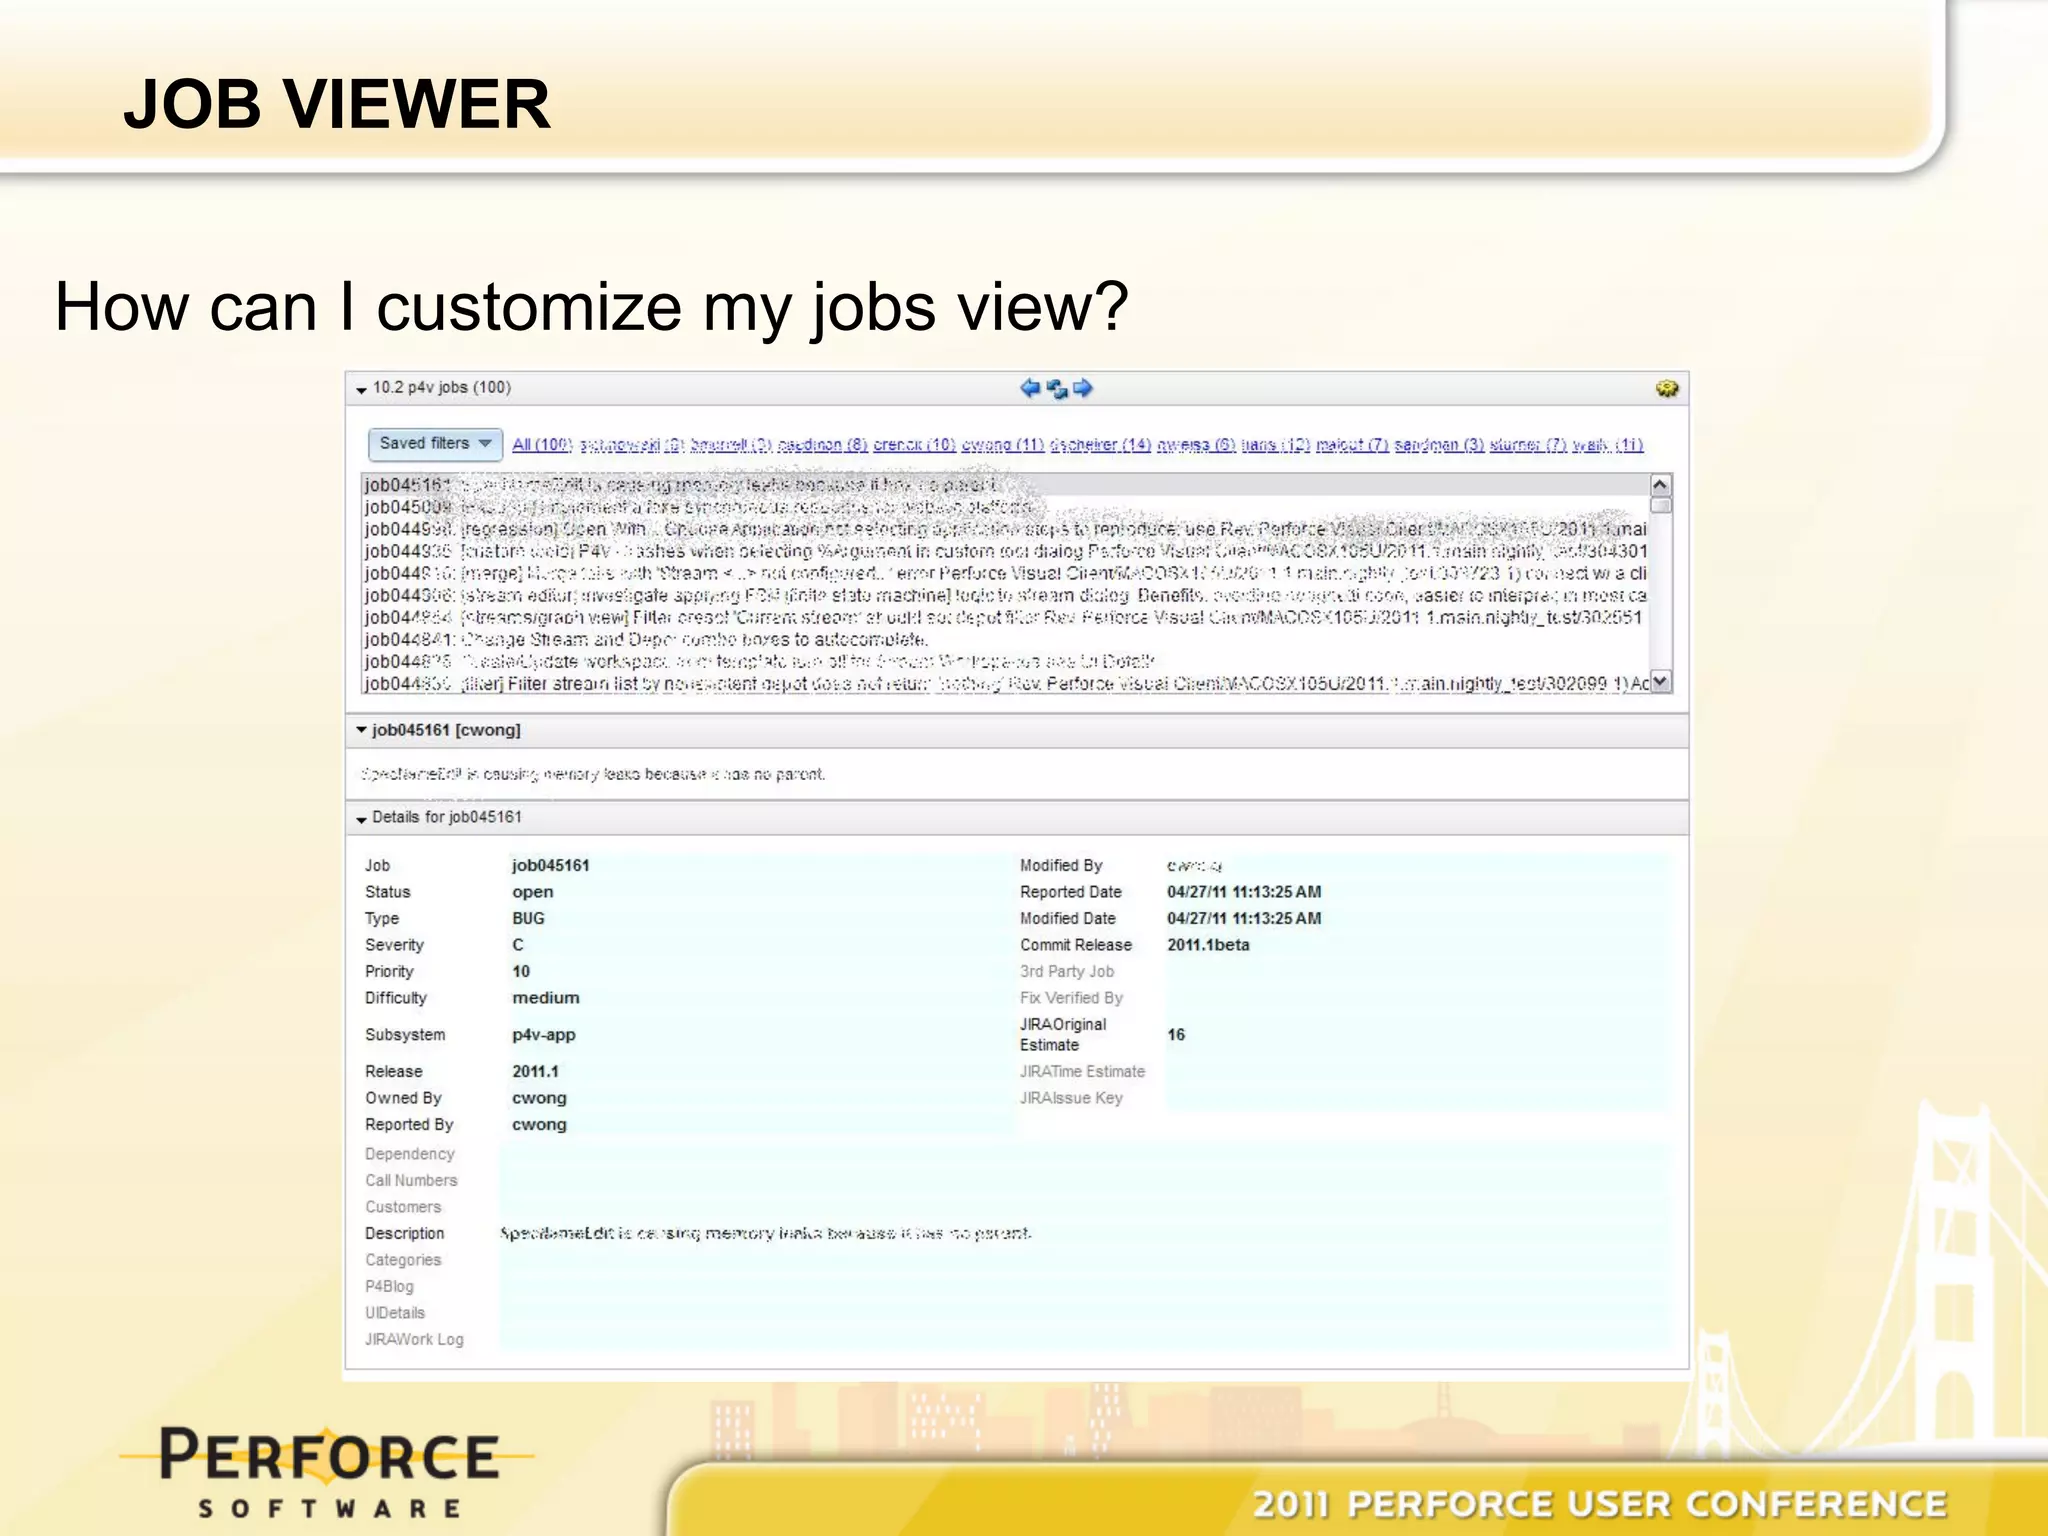2048x1536 pixels.
Task: Collapse the '10.2 p4v jobs (100)' section
Action: tap(361, 390)
